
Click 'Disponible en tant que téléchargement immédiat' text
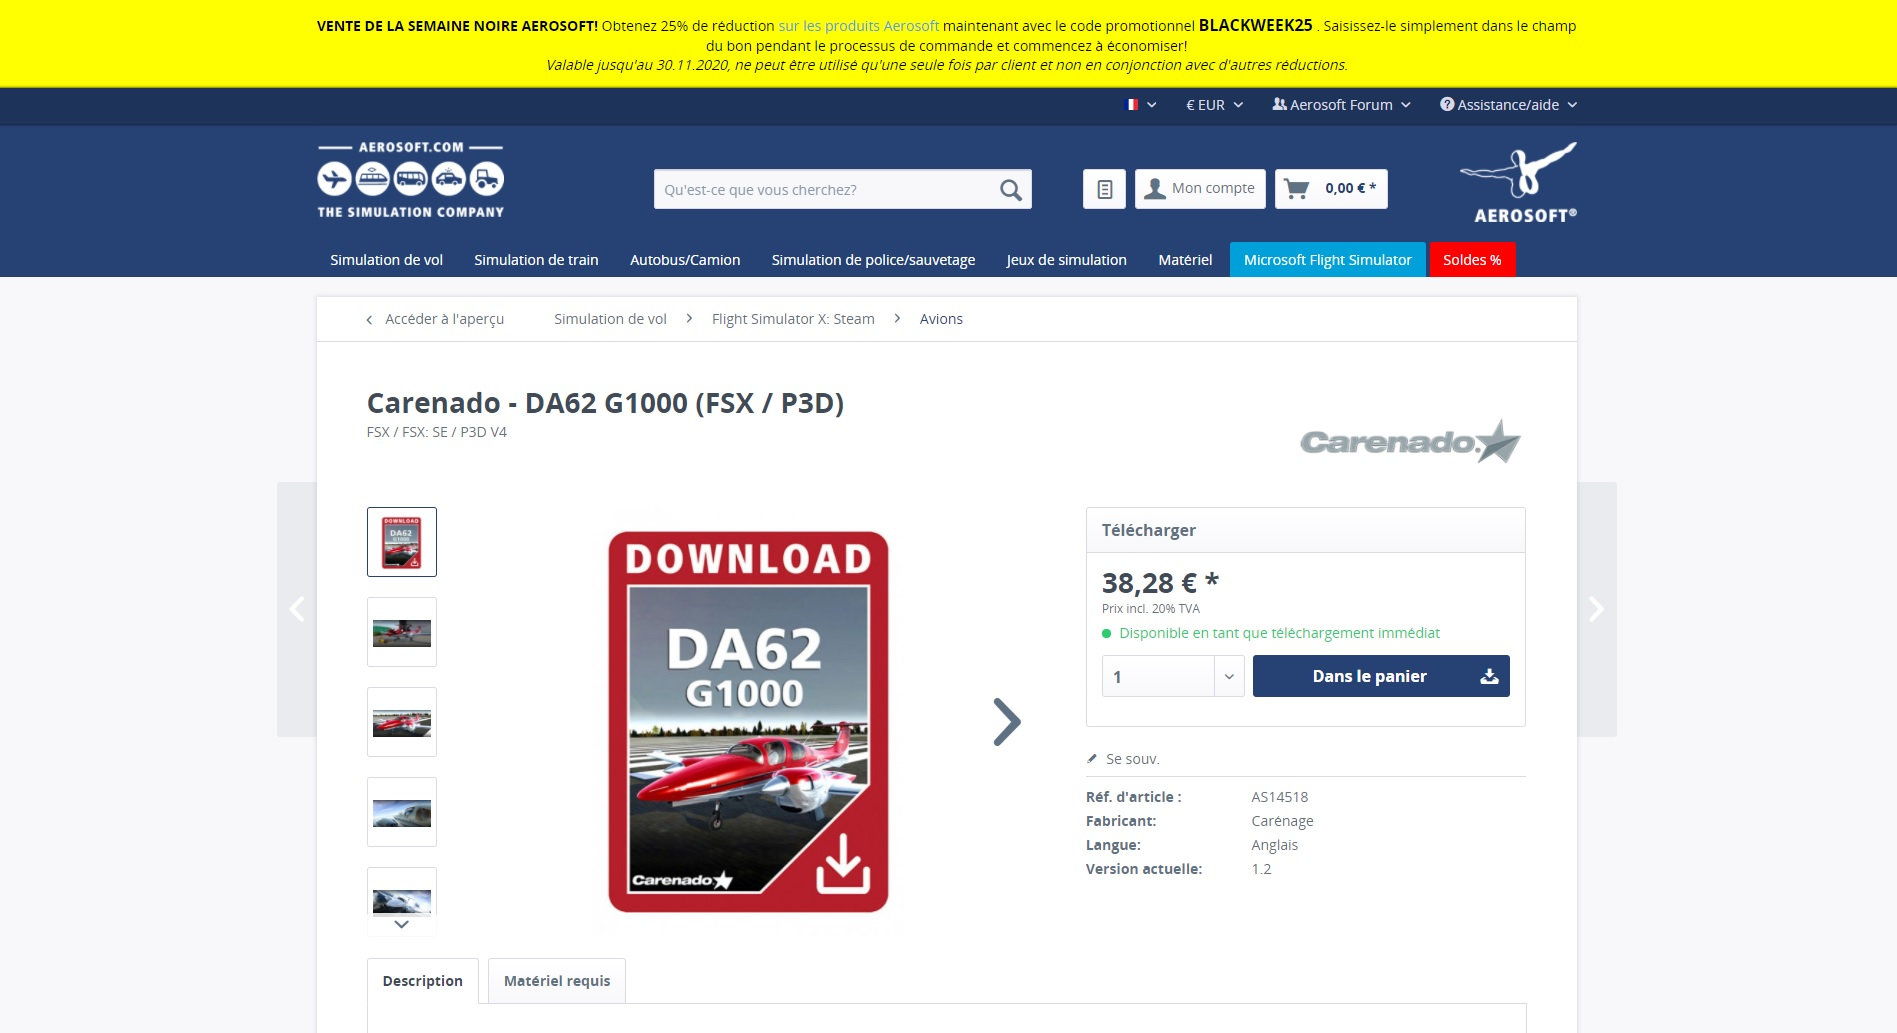point(1279,633)
